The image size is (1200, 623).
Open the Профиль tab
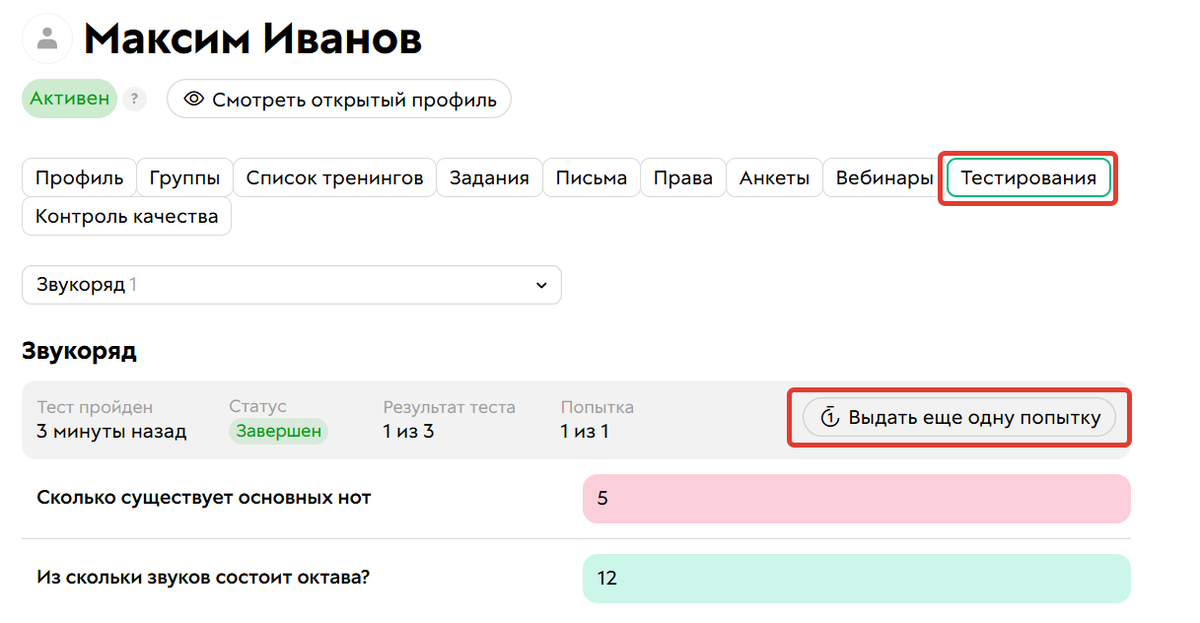[78, 177]
